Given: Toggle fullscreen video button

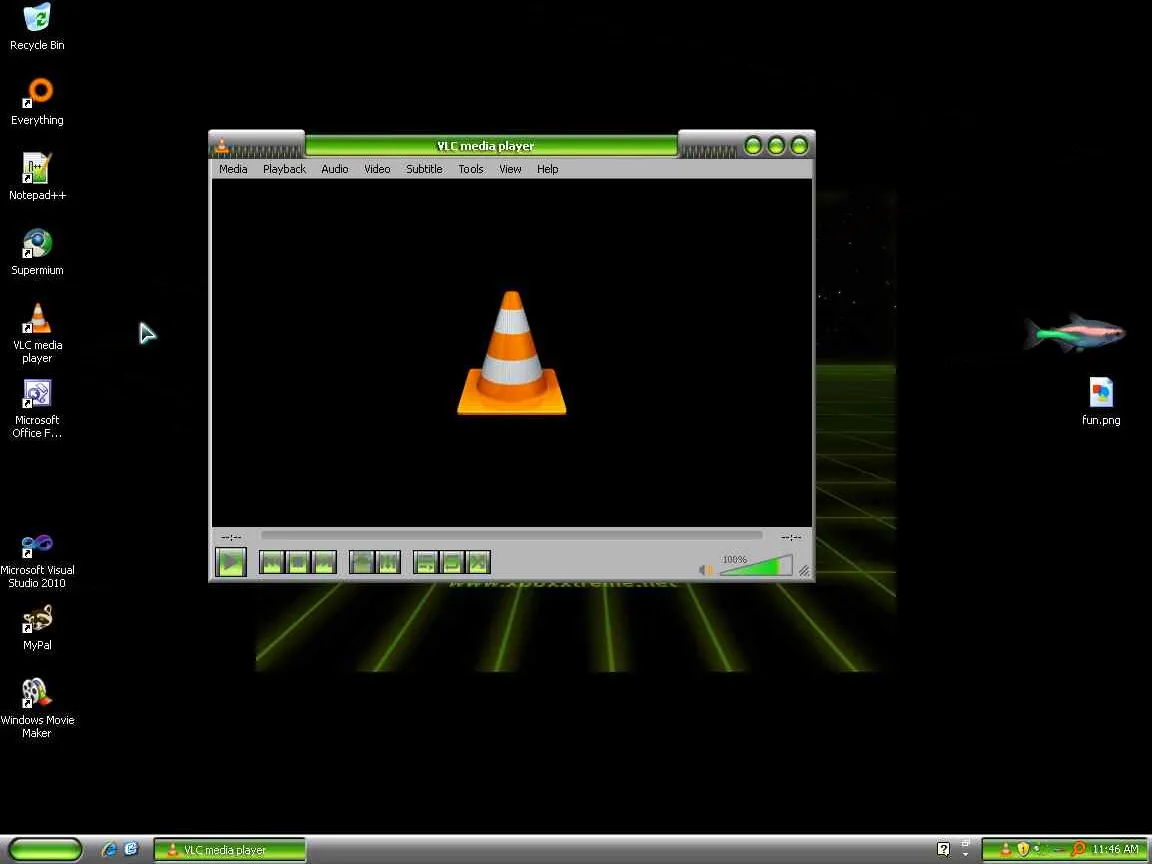Looking at the screenshot, I should coord(361,563).
